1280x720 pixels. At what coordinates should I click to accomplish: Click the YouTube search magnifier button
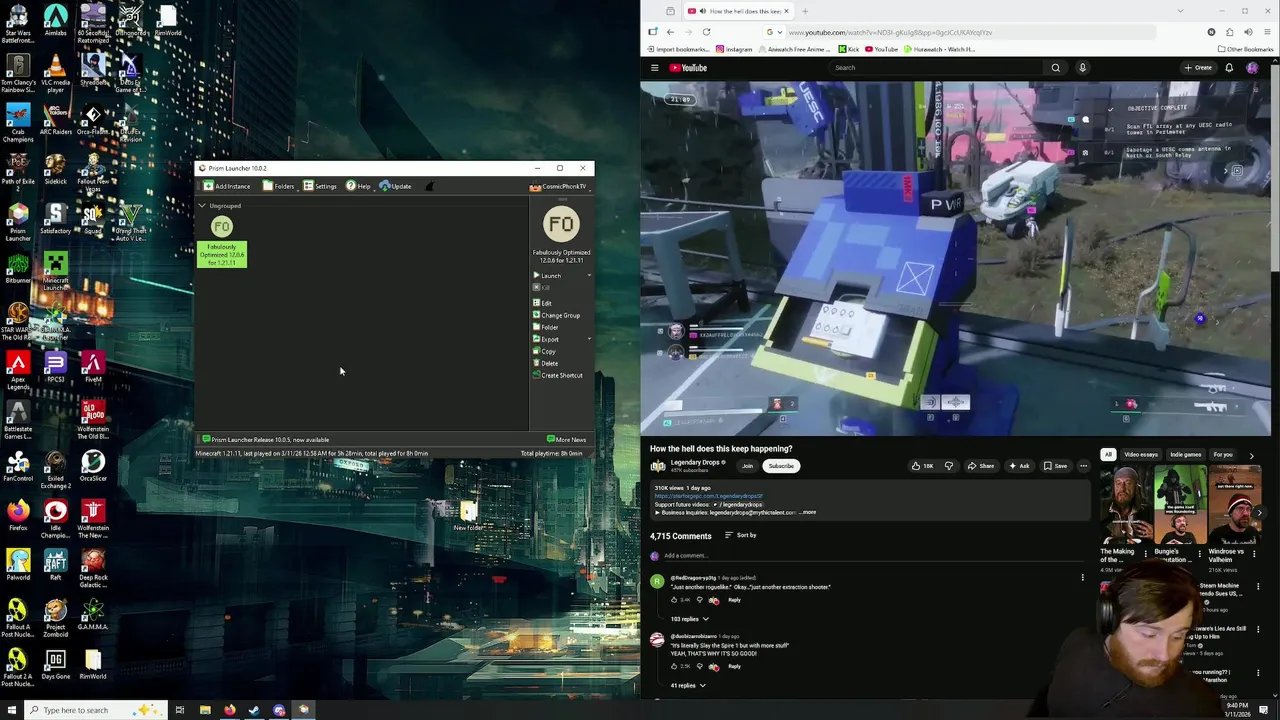[x=1055, y=68]
